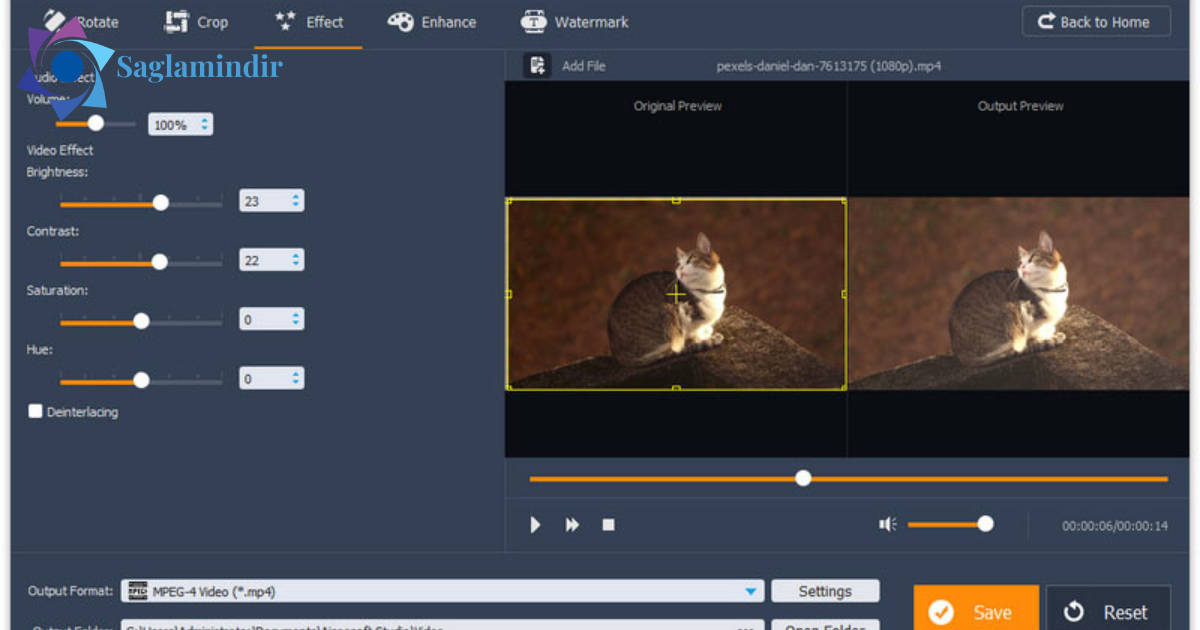1200x630 pixels.
Task: Click the Add File label
Action: tap(583, 66)
